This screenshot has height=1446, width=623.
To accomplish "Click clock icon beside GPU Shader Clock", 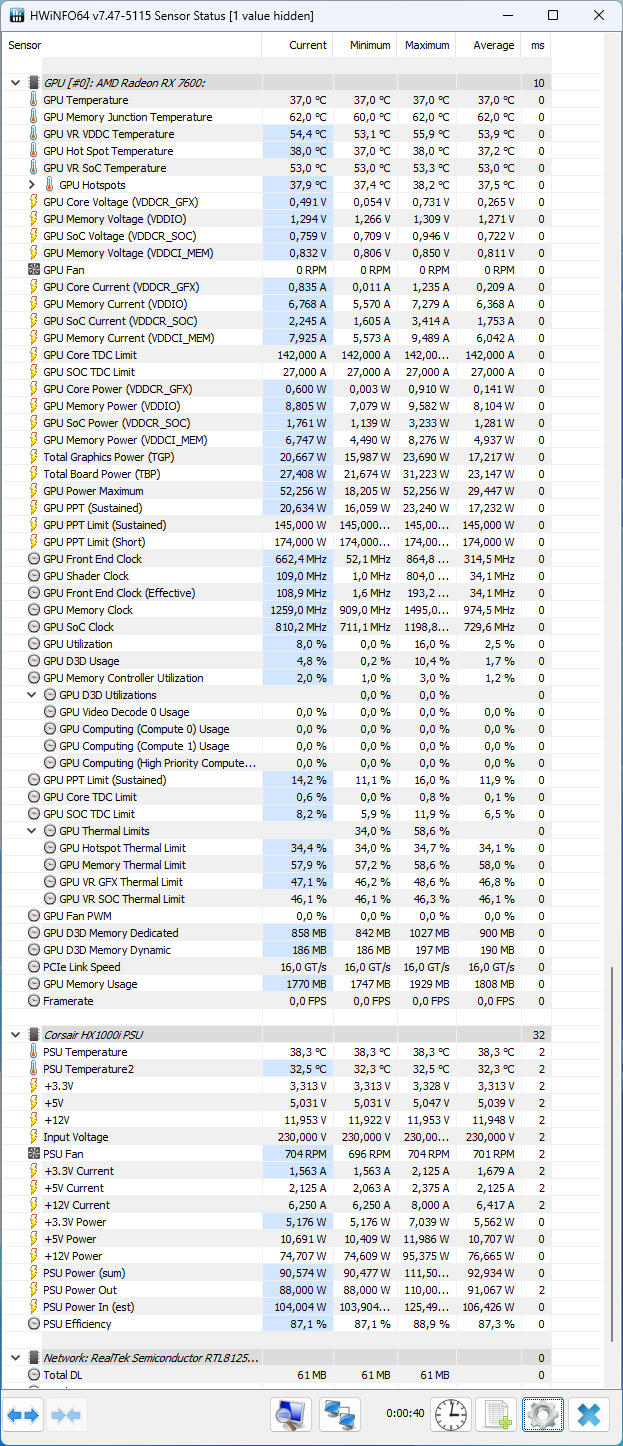I will click(33, 576).
